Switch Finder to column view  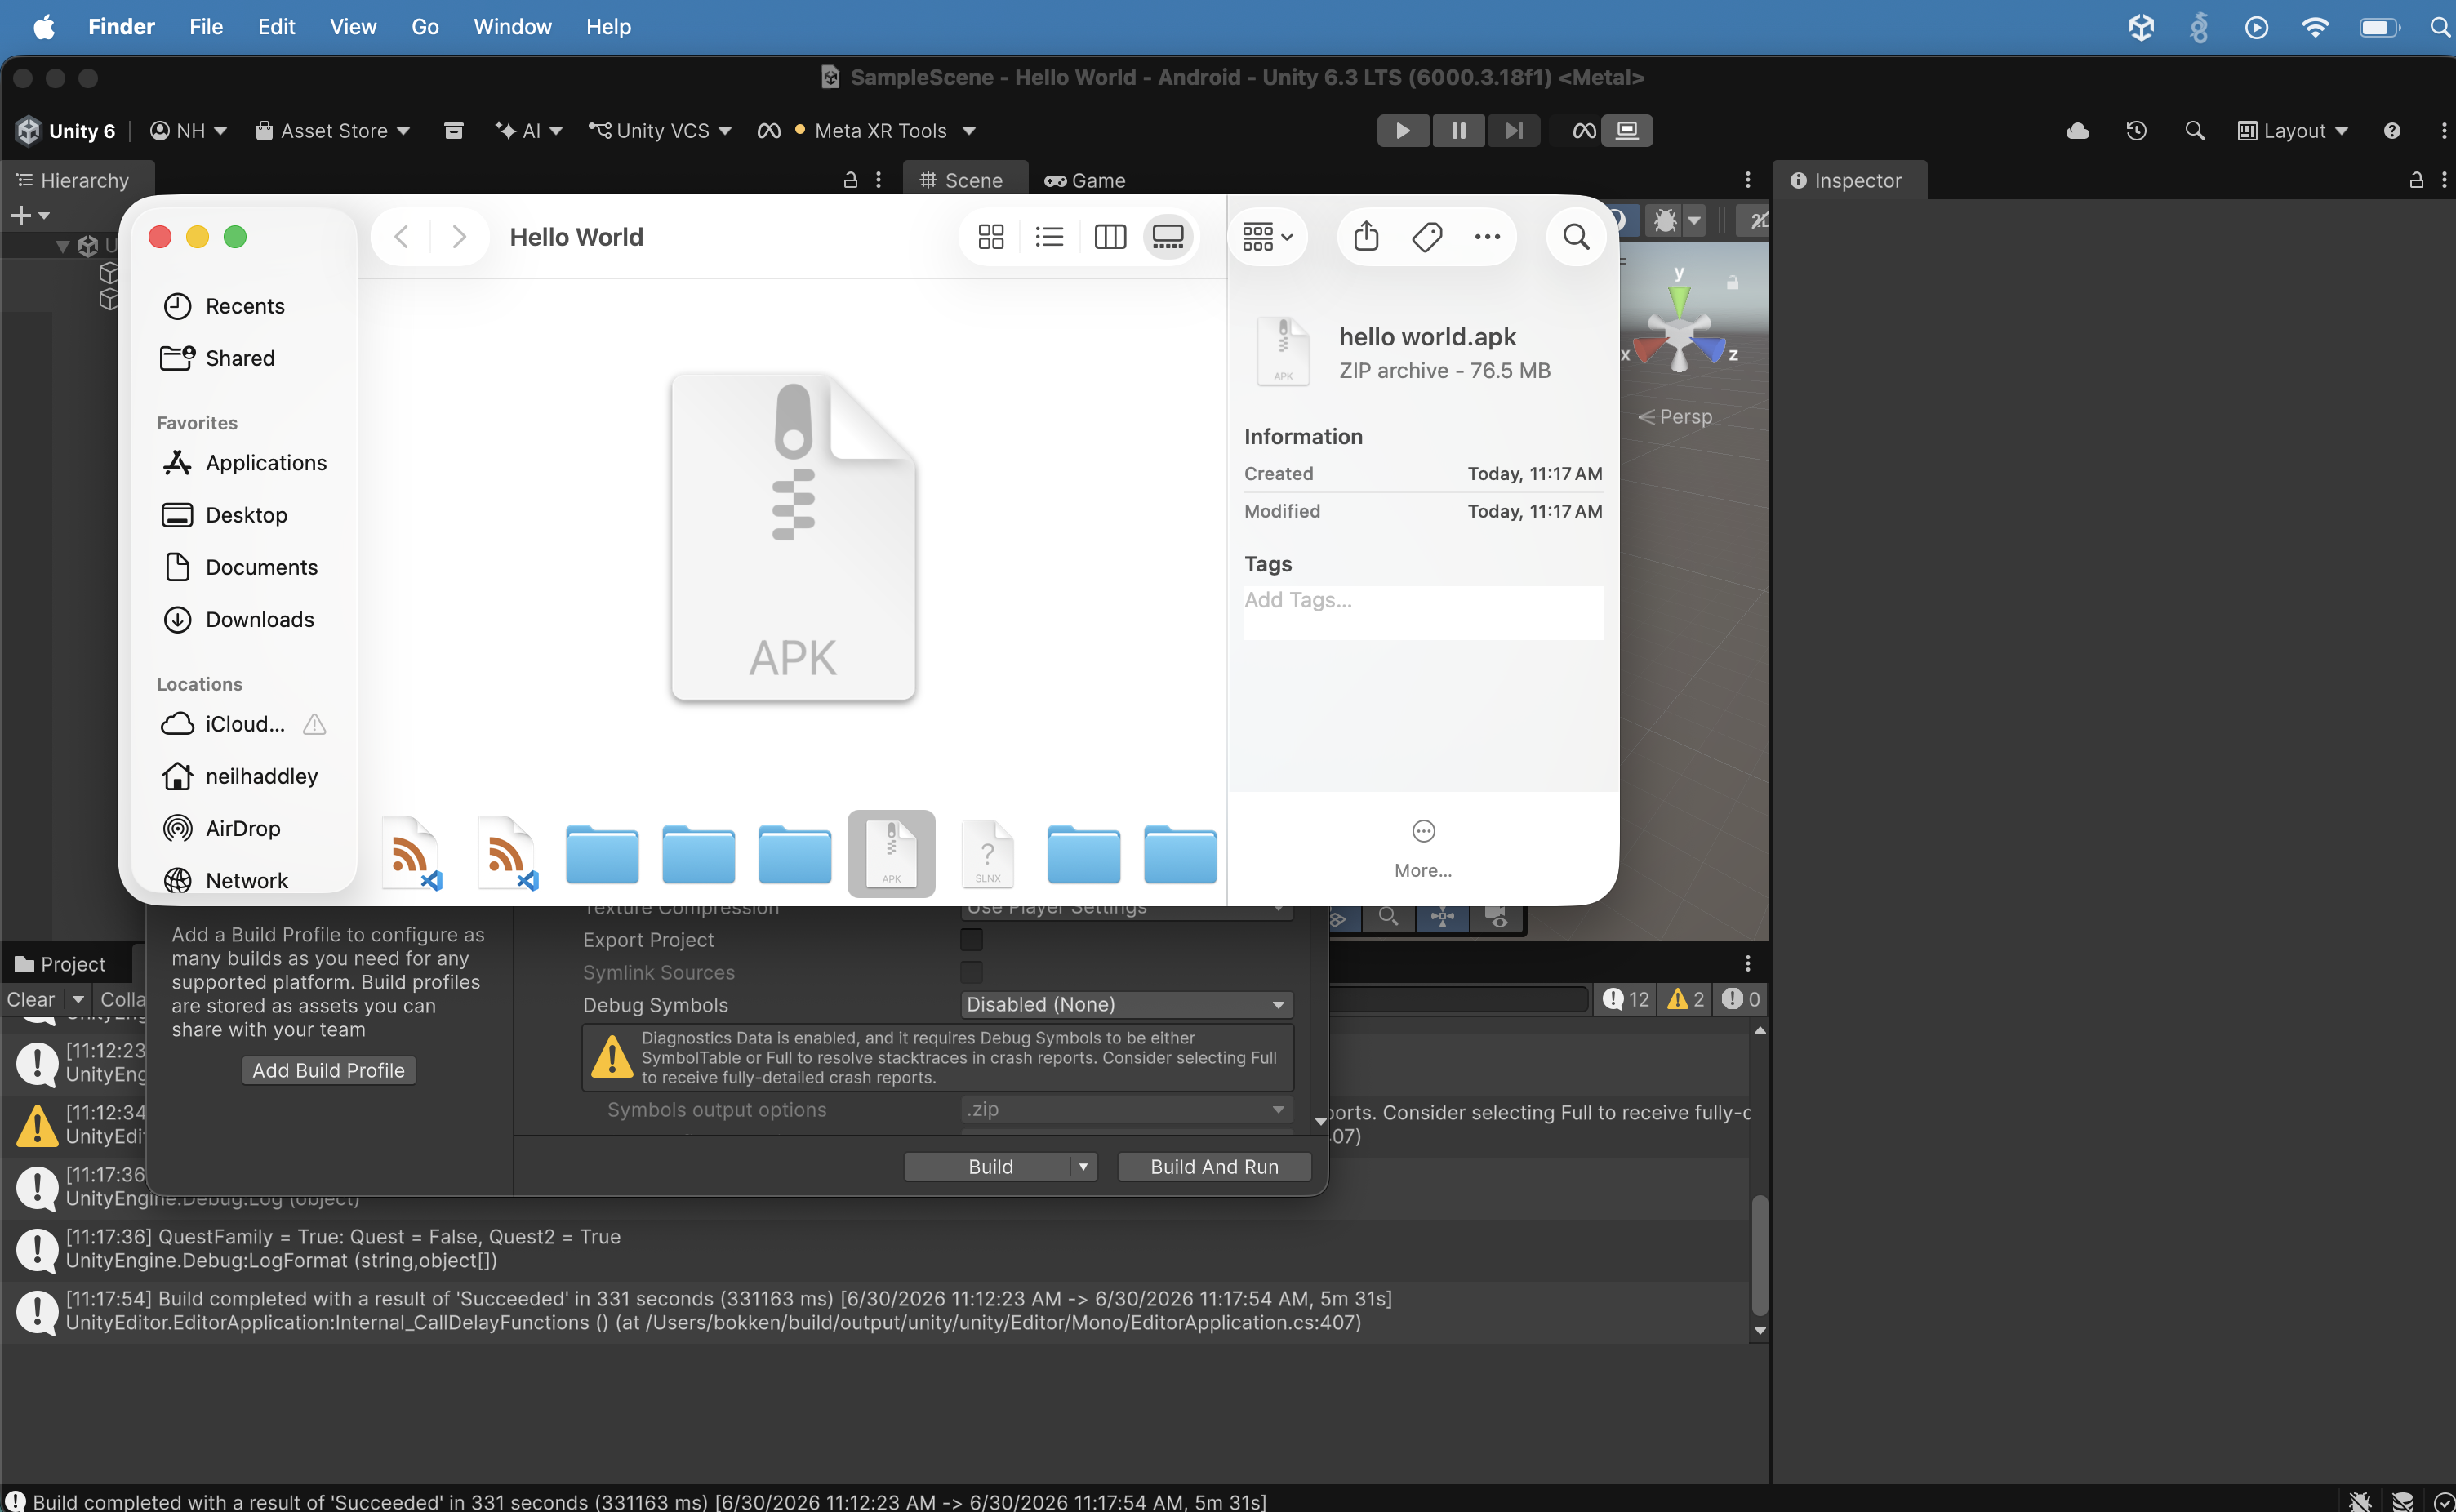[x=1110, y=237]
